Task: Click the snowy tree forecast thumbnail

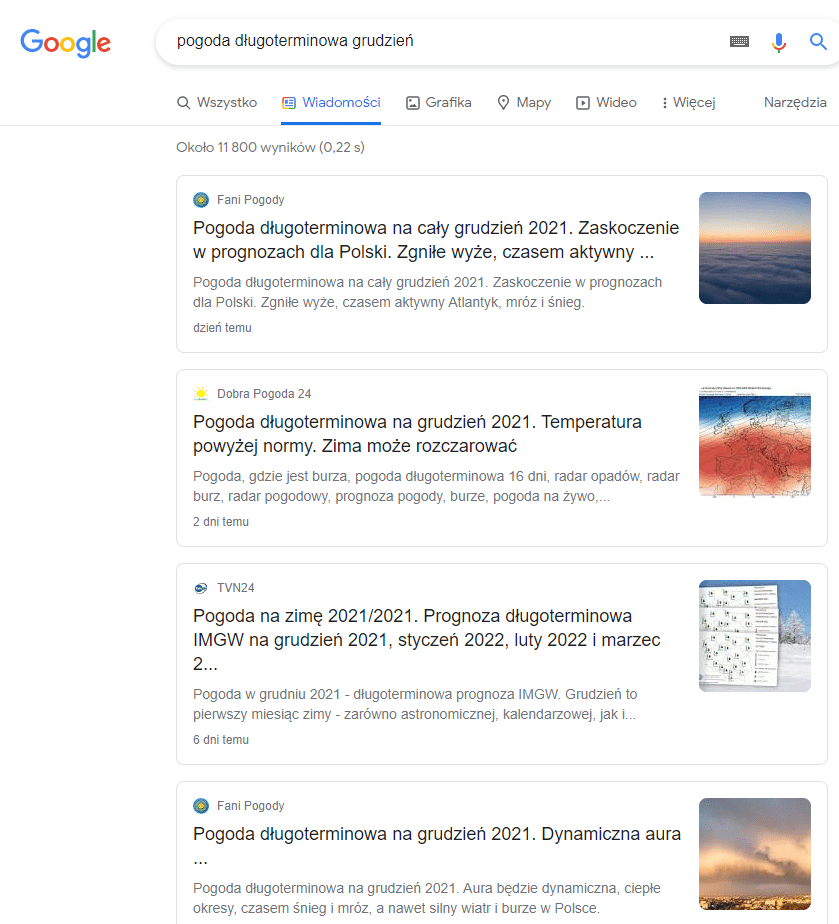Action: 754,635
